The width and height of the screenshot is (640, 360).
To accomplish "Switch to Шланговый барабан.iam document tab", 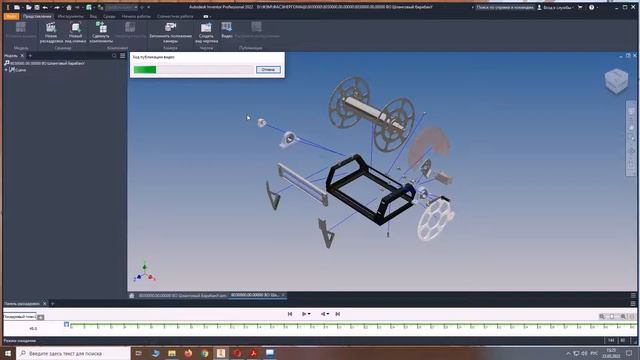I will click(182, 295).
